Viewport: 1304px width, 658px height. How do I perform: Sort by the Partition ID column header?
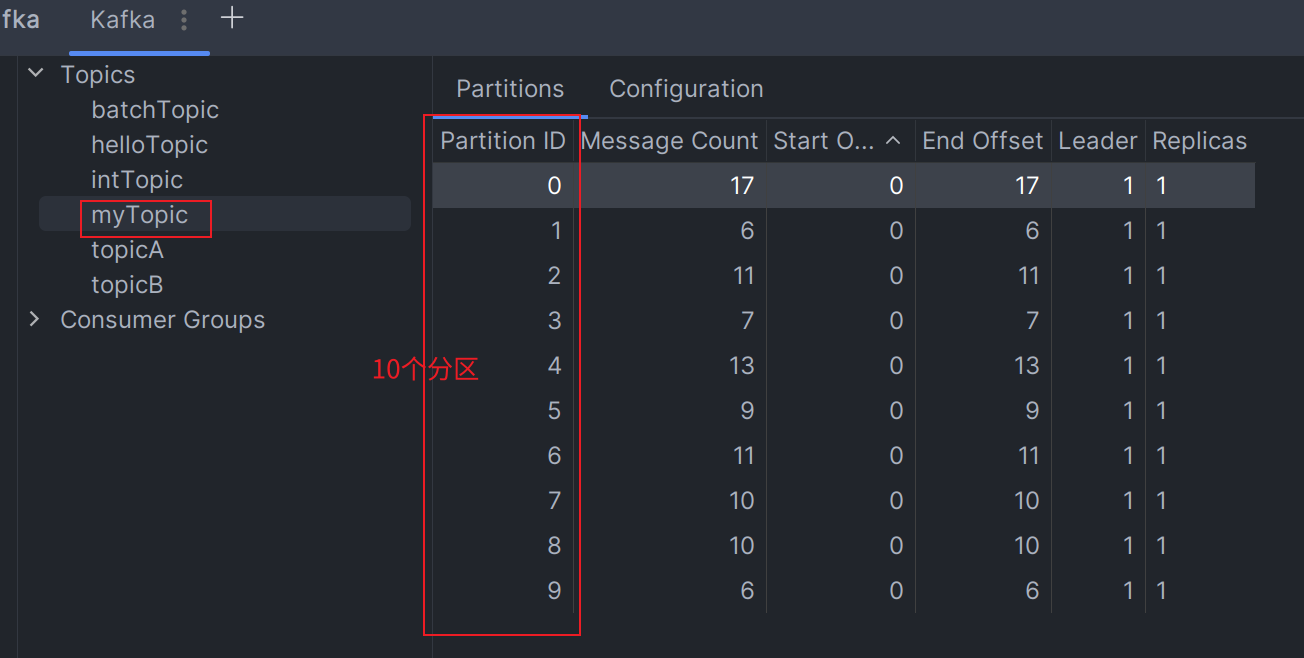503,142
